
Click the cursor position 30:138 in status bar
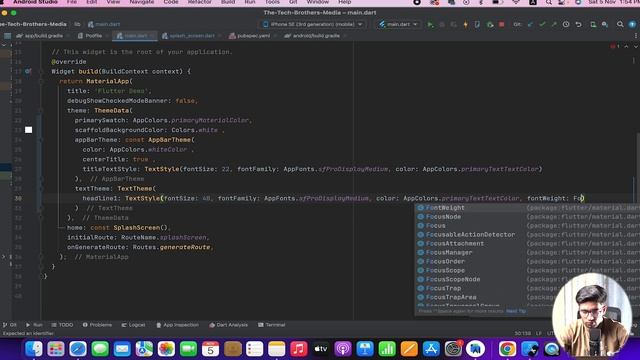[x=522, y=333]
